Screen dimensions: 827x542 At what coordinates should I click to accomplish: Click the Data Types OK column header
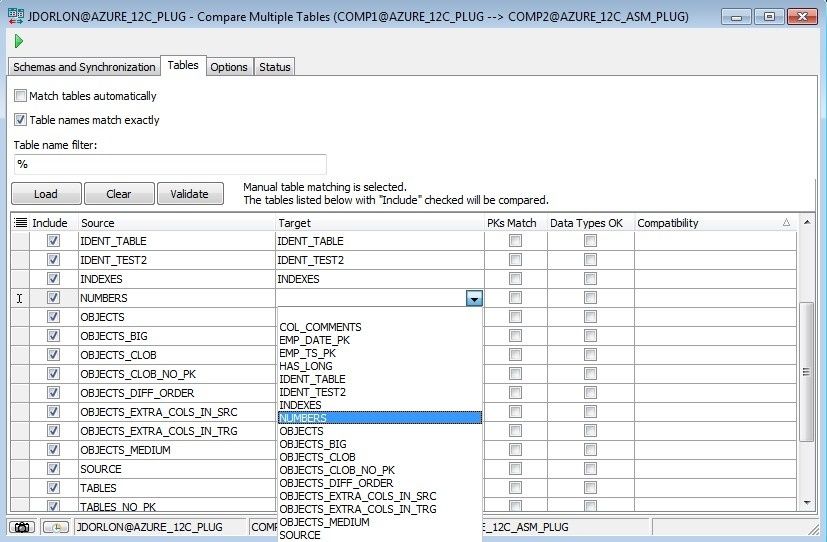590,222
